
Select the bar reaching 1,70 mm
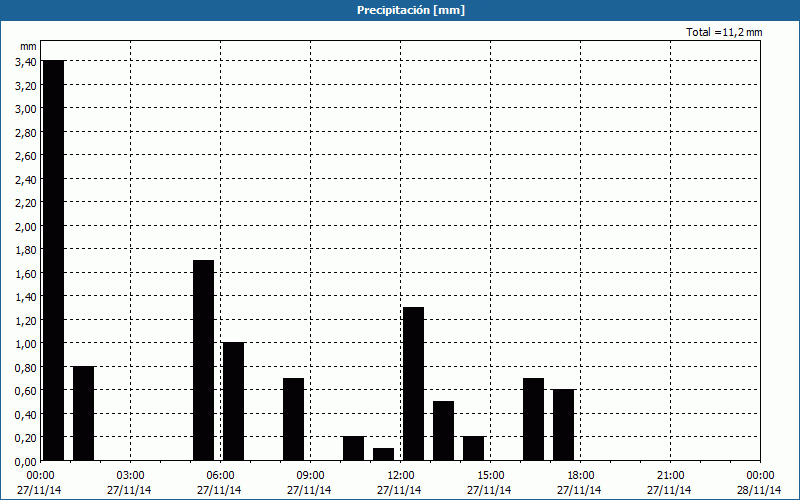(204, 360)
